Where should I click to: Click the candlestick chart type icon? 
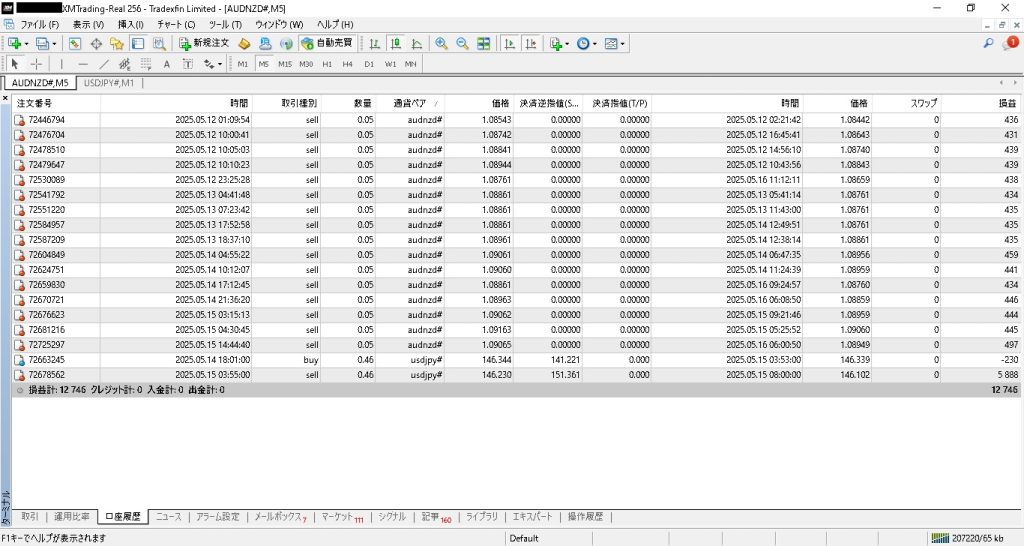tap(395, 43)
